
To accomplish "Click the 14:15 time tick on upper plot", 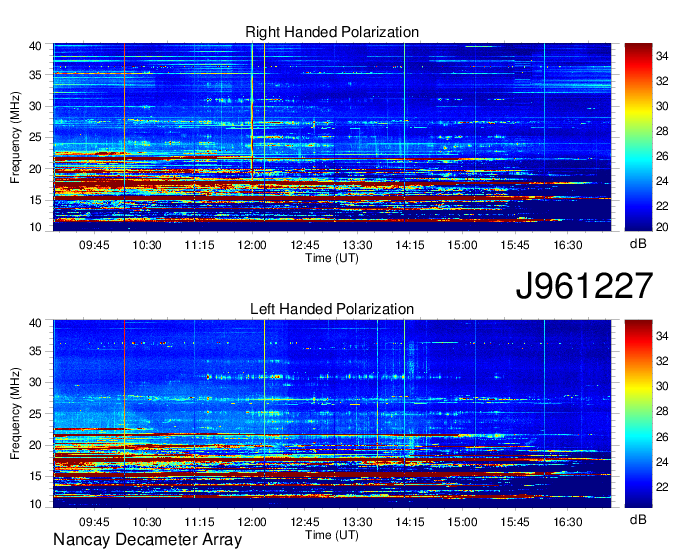I will click(x=409, y=245).
